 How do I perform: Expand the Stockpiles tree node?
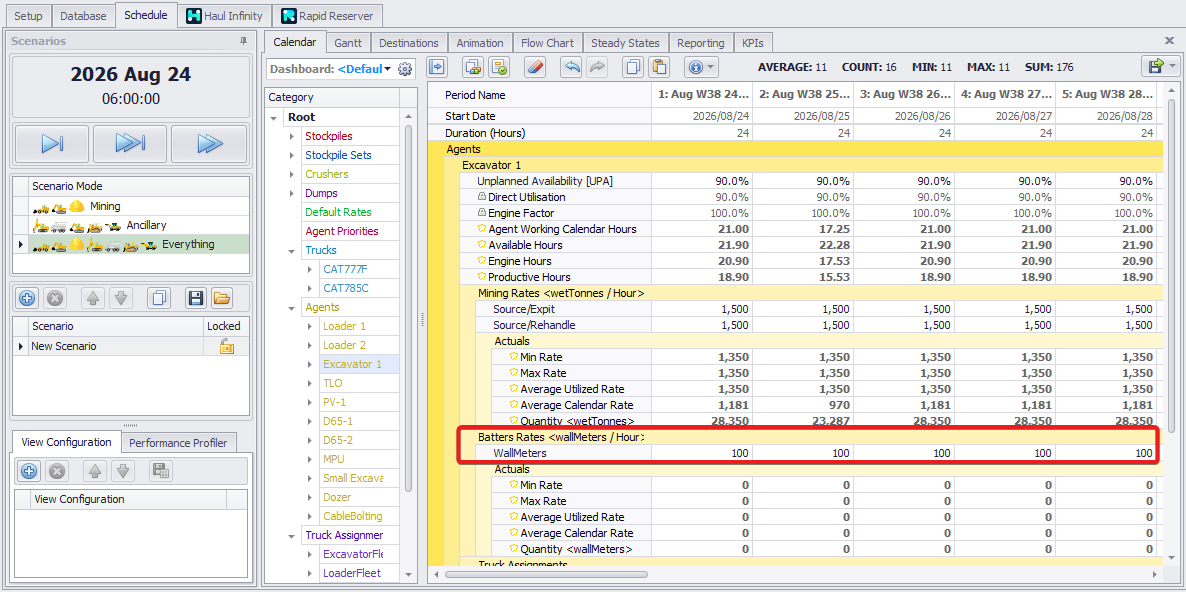[x=292, y=136]
